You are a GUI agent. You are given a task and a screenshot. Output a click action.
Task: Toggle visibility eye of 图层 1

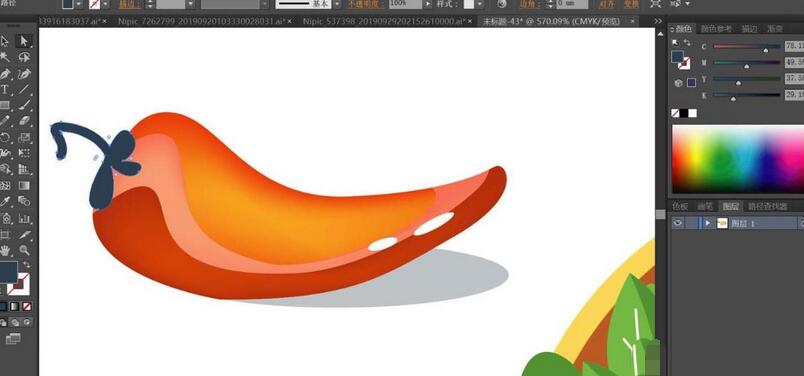(x=678, y=223)
